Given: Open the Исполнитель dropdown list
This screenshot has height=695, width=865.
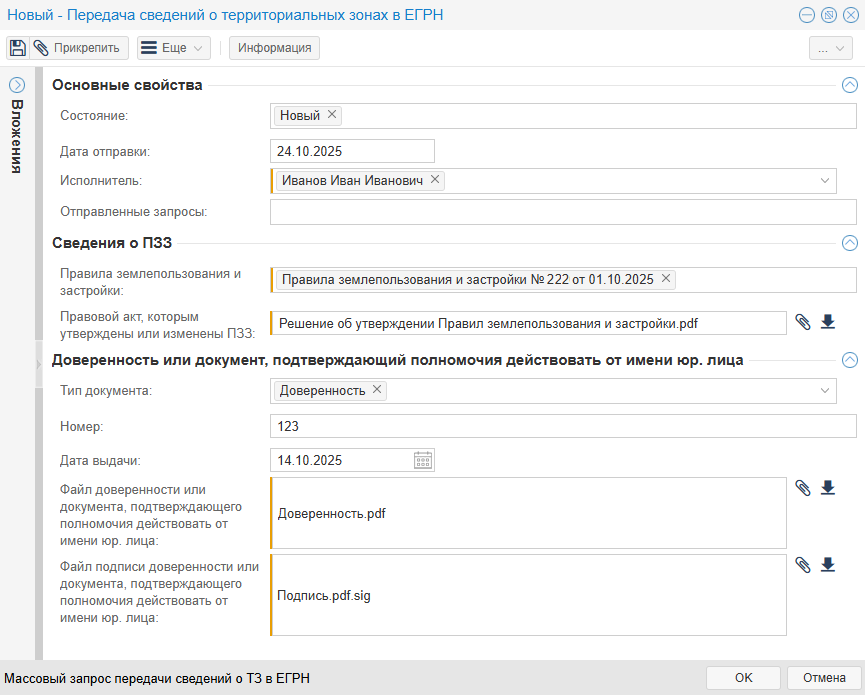Looking at the screenshot, I should [825, 180].
